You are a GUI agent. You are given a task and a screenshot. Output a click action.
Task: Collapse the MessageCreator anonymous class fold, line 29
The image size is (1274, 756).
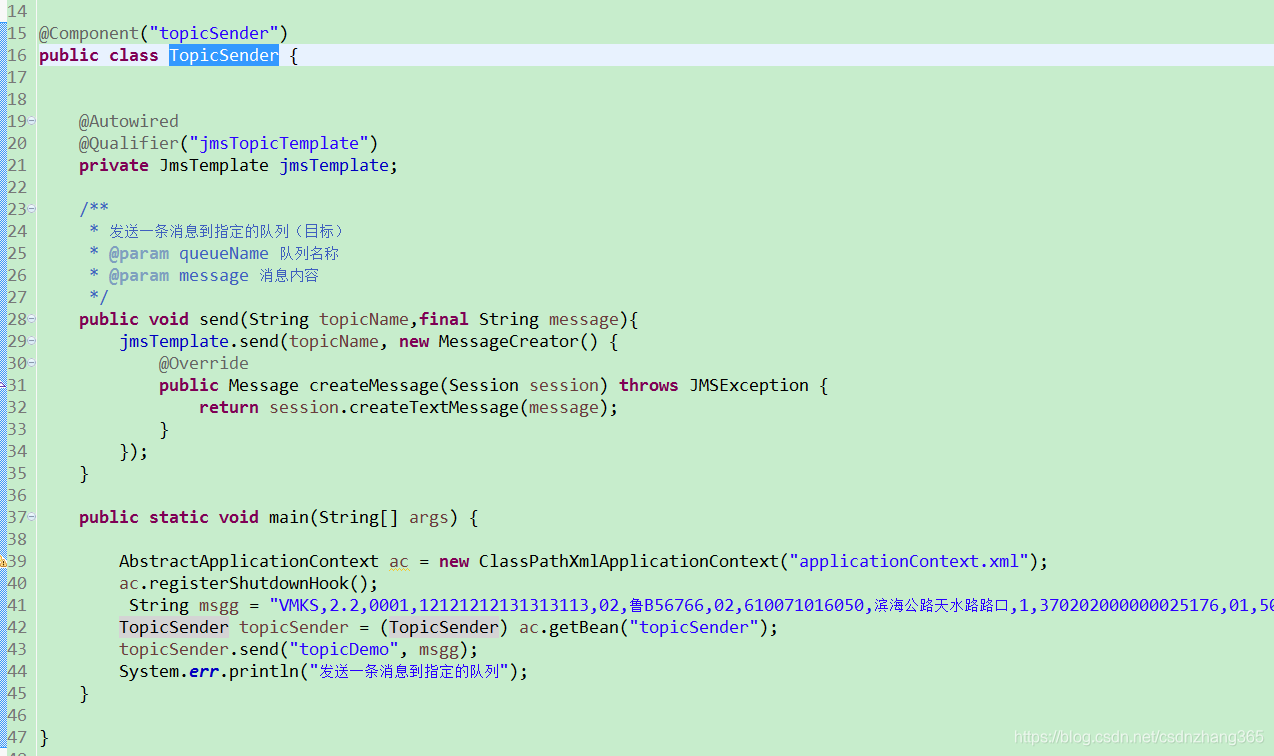coord(32,341)
